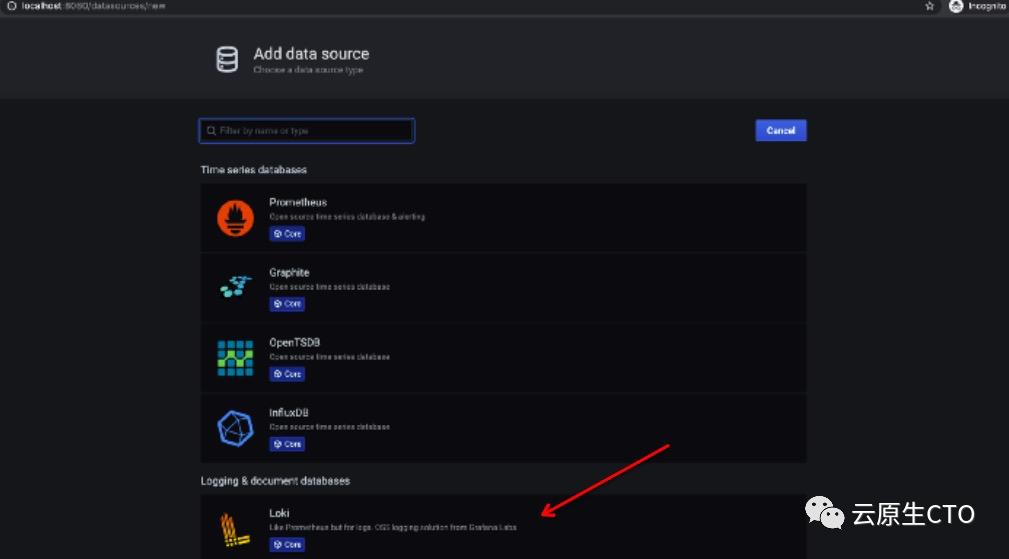Click the Core badge under Loki

pyautogui.click(x=287, y=544)
